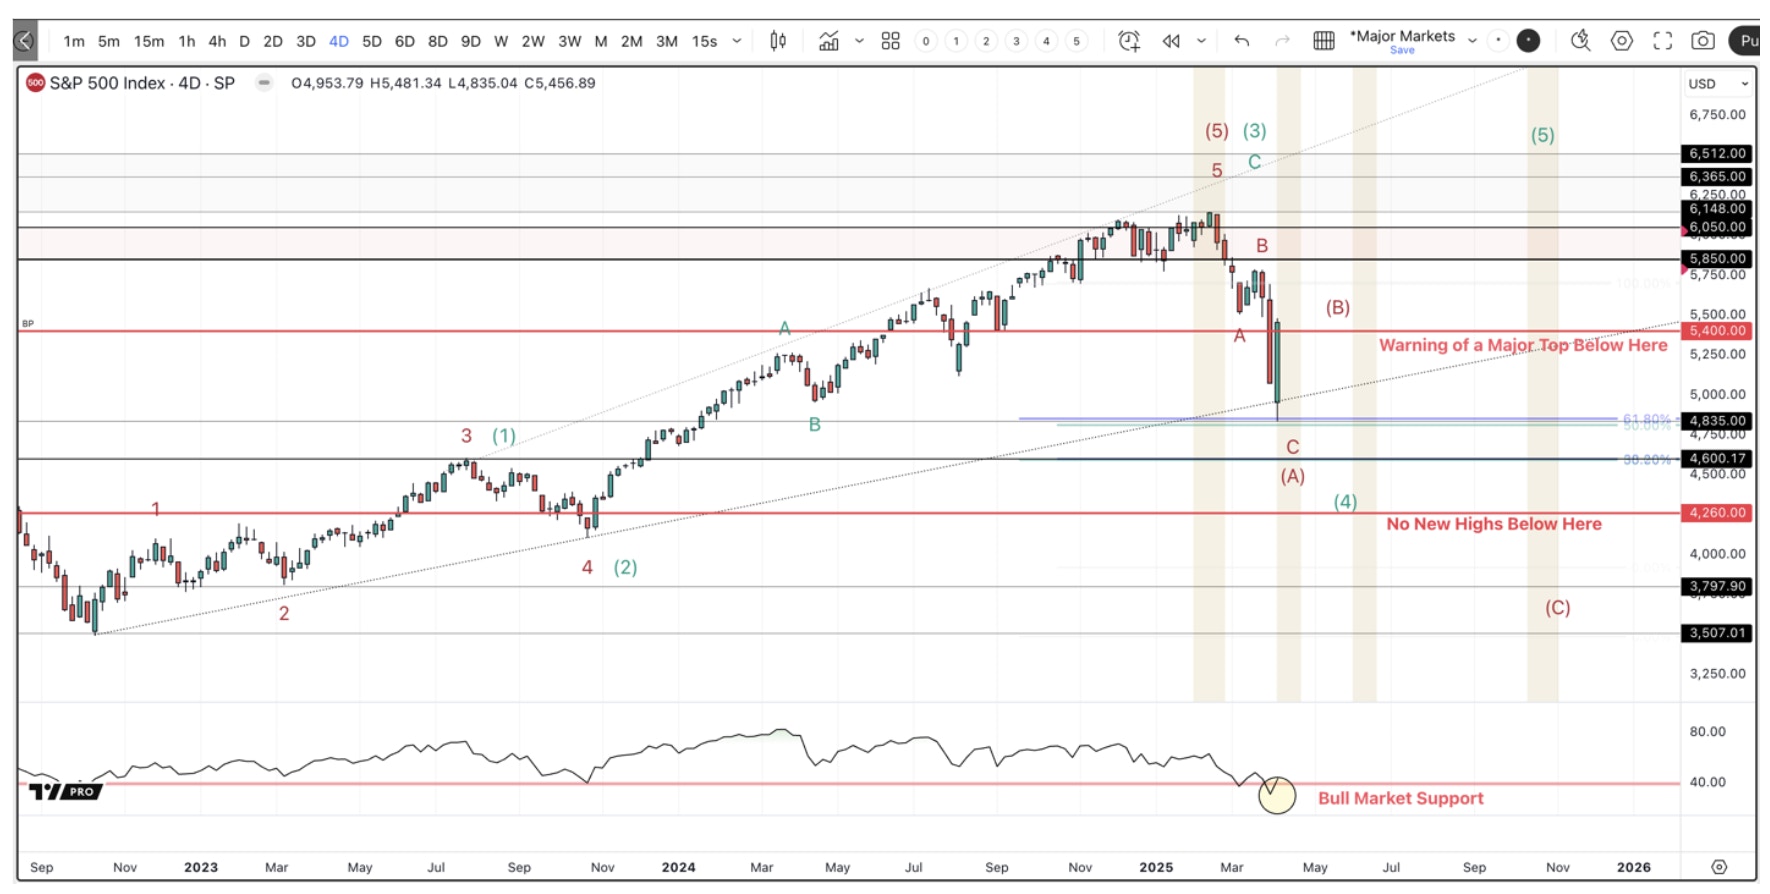
Task: Open chart settings hexagon icon
Action: [1622, 41]
